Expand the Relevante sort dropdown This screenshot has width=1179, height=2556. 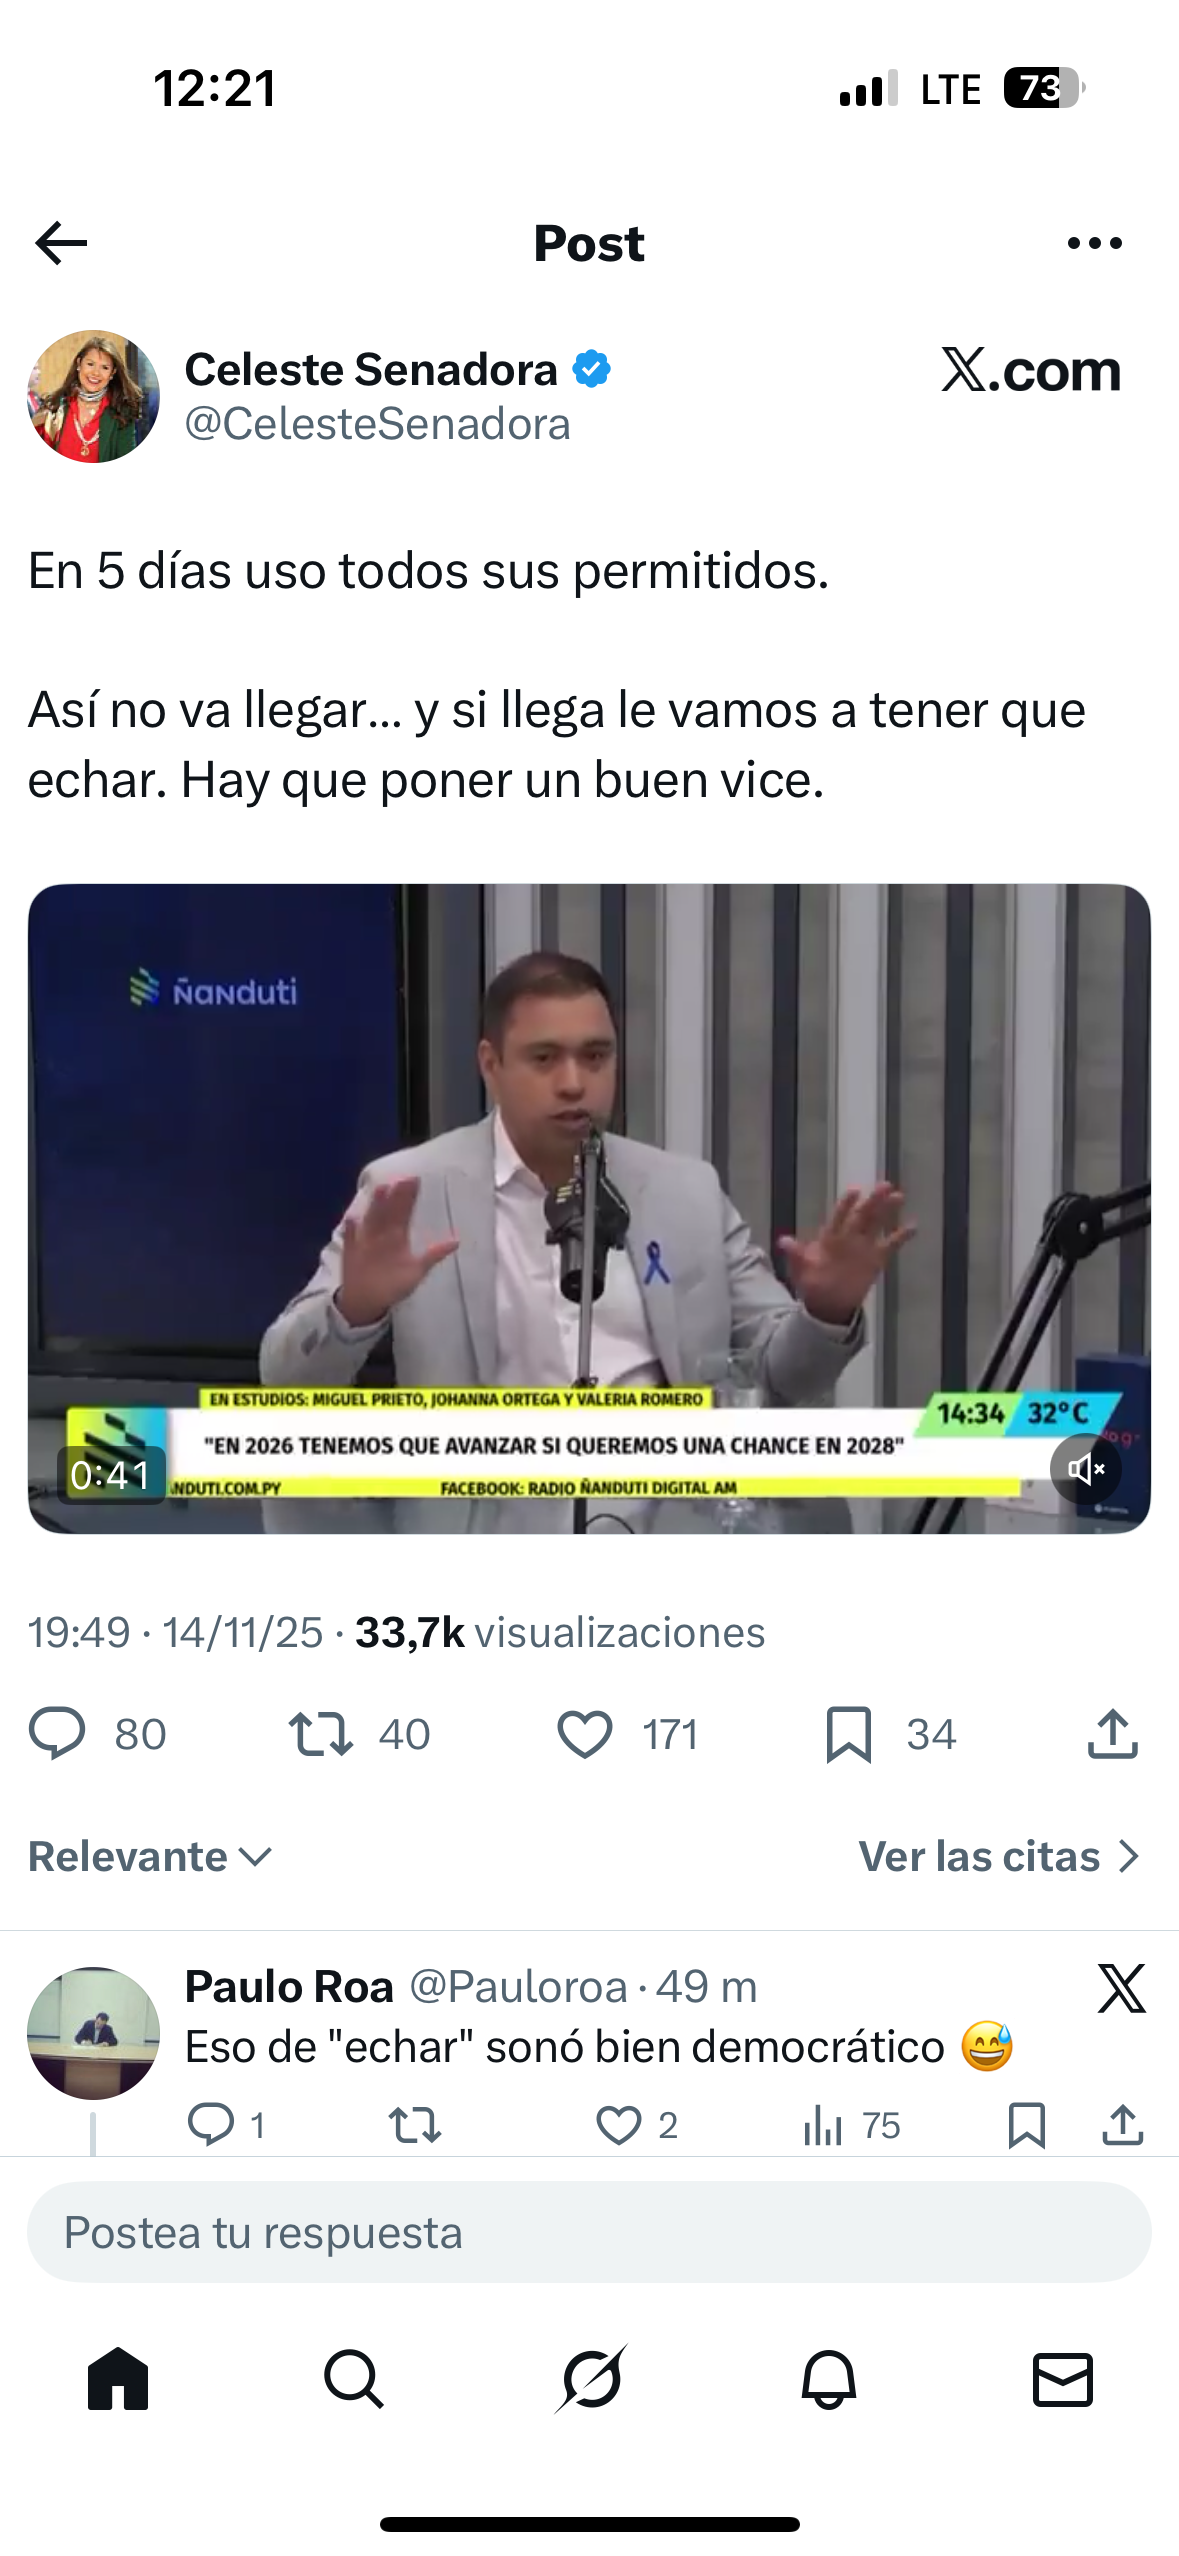(x=150, y=1856)
